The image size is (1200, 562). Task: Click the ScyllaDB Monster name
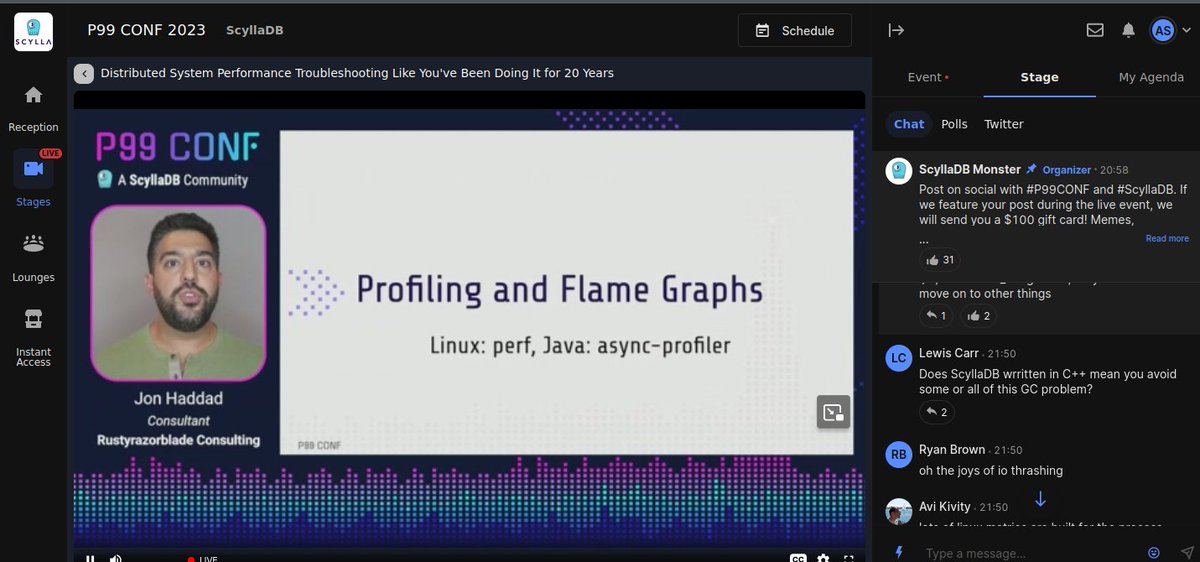click(970, 169)
